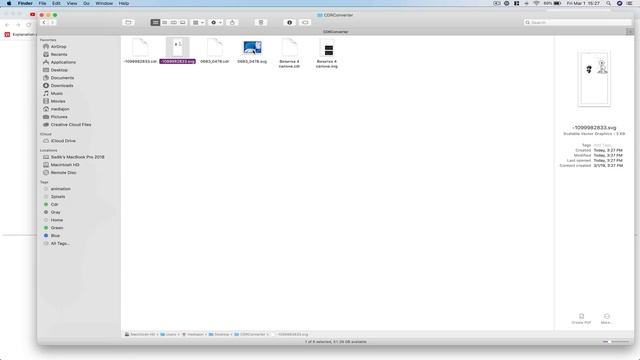Open the Help menu
640x360 pixels.
coord(124,3)
